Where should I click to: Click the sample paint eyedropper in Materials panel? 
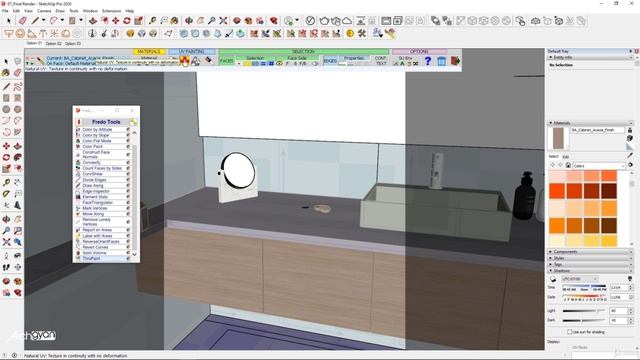coord(630,156)
